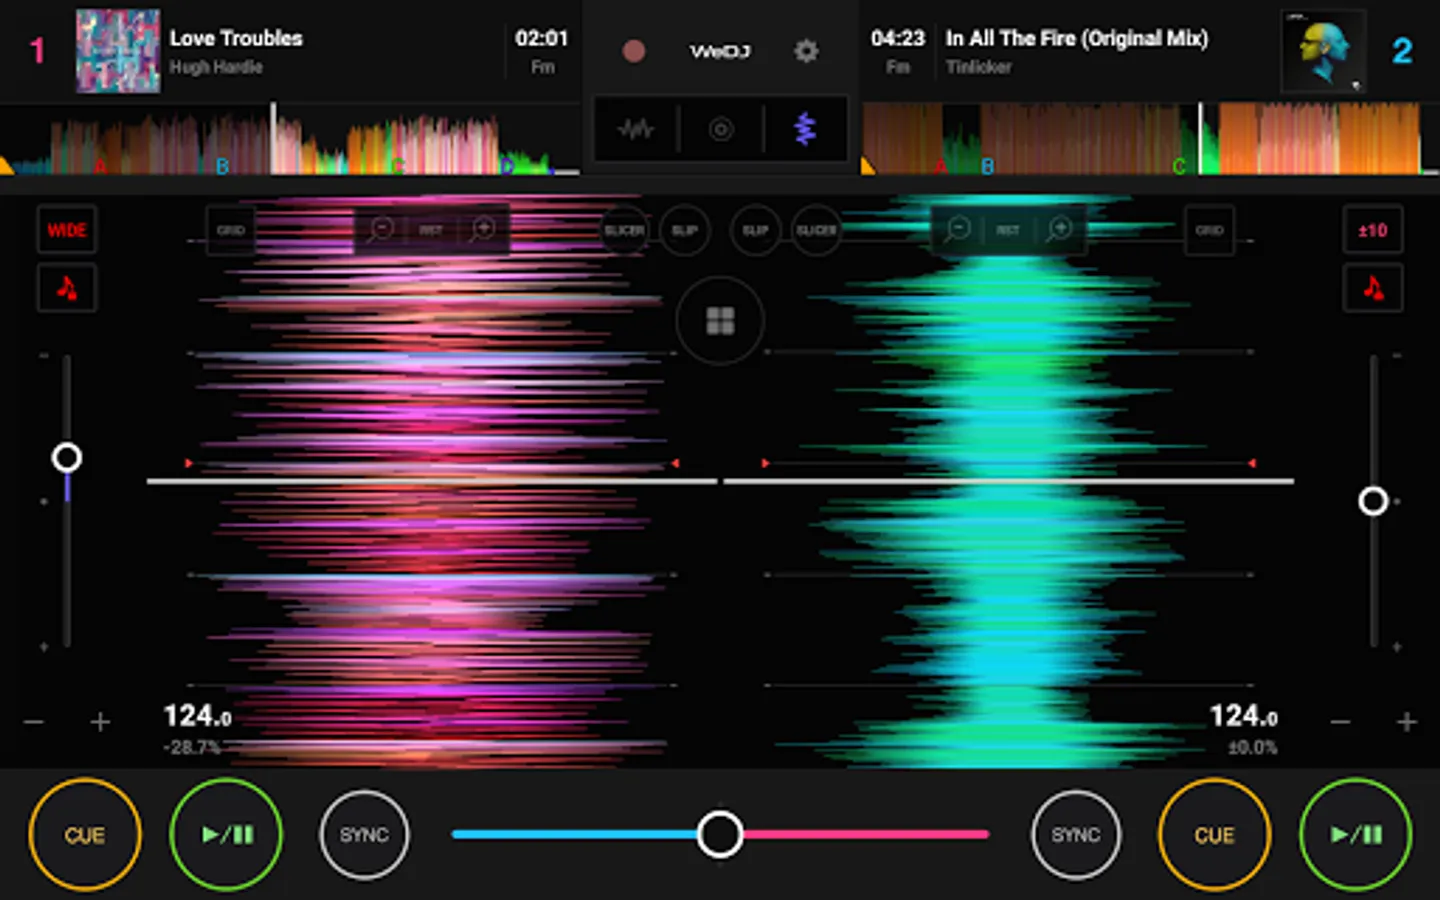
Task: Select the Love Troubles track title
Action: 236,38
